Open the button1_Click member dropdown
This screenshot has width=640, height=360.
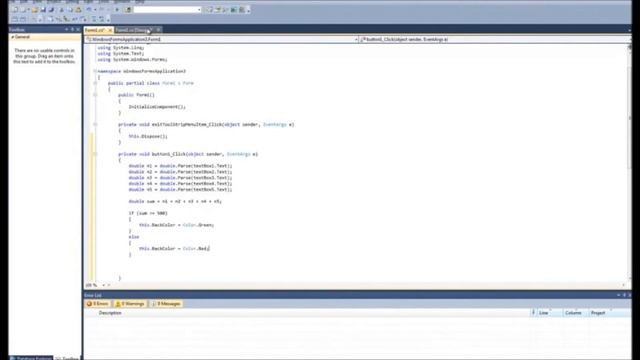[x=496, y=39]
